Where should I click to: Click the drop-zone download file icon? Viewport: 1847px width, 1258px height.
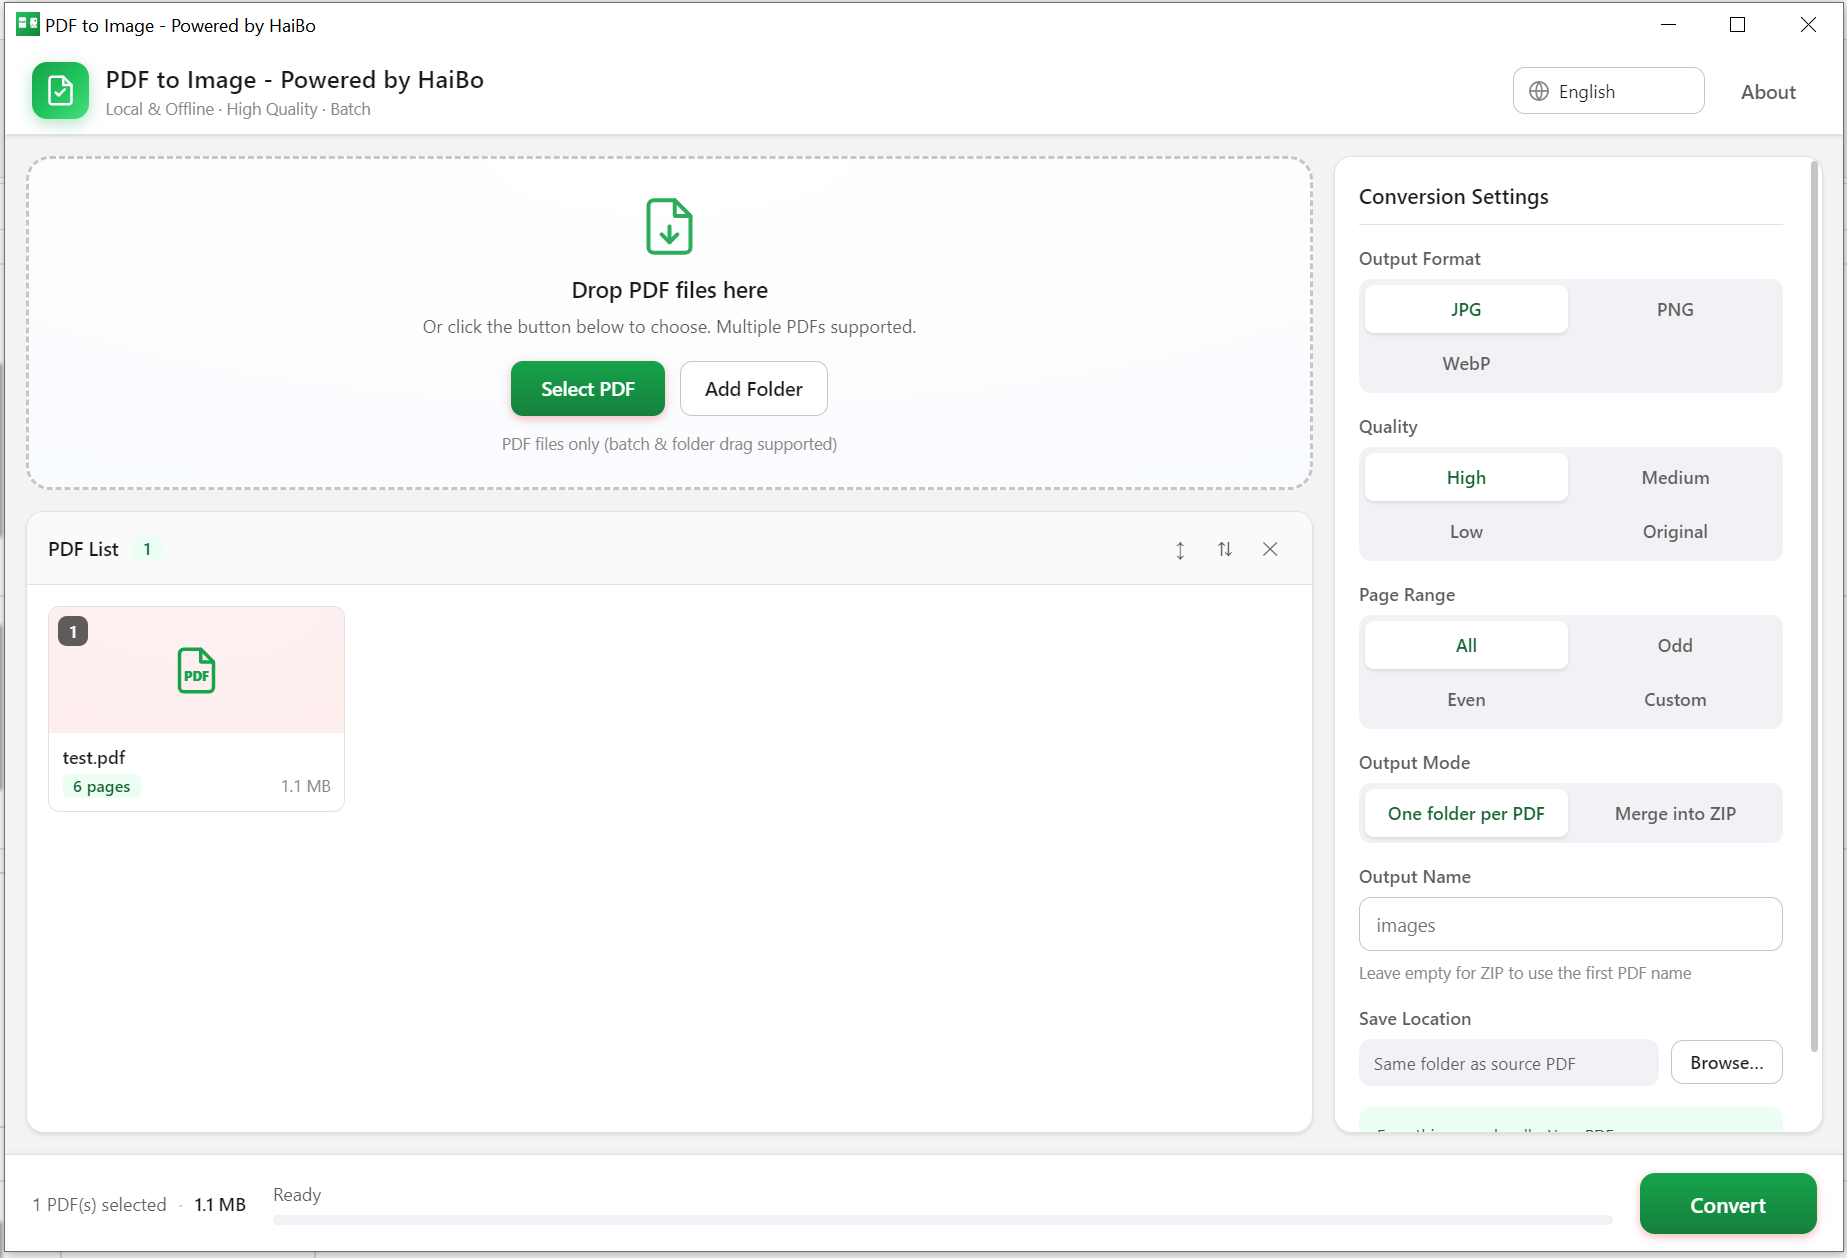pyautogui.click(x=669, y=226)
